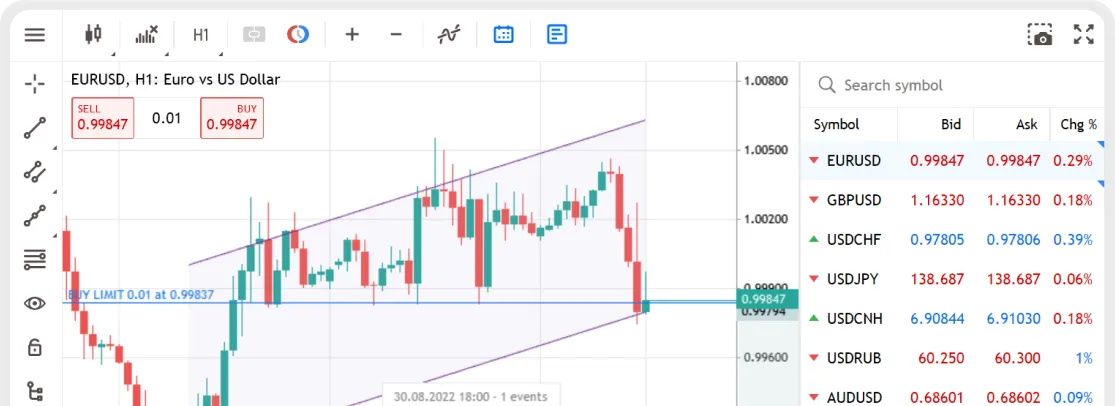The width and height of the screenshot is (1115, 406).
Task: Zoom out the chart with minus icon
Action: click(396, 35)
